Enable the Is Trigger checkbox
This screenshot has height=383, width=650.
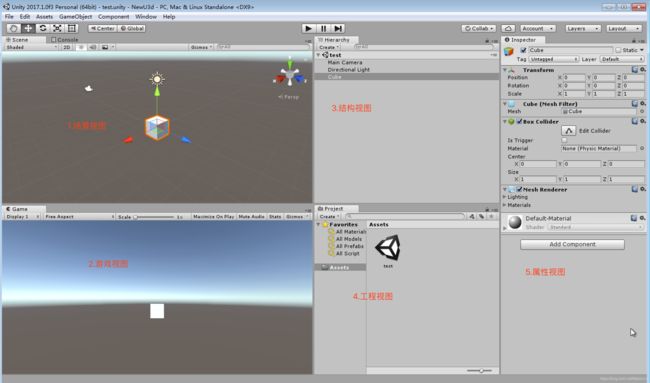click(x=564, y=140)
